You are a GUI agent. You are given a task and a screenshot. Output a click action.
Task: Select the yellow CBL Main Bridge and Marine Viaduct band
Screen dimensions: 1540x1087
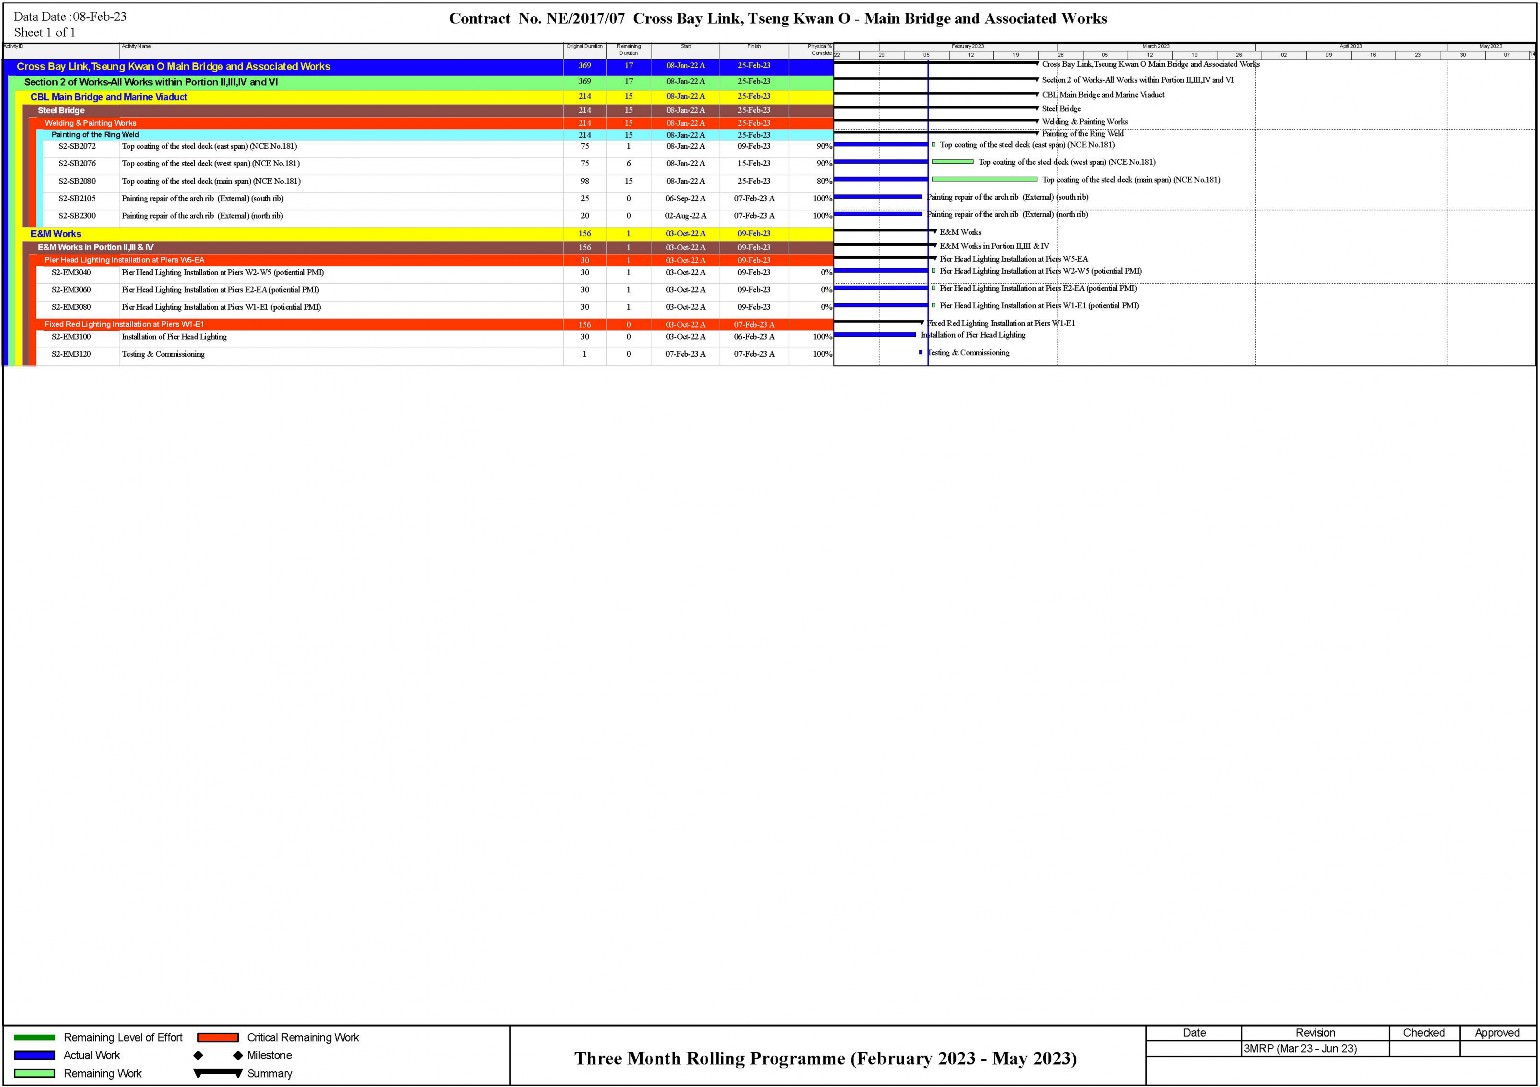[425, 97]
